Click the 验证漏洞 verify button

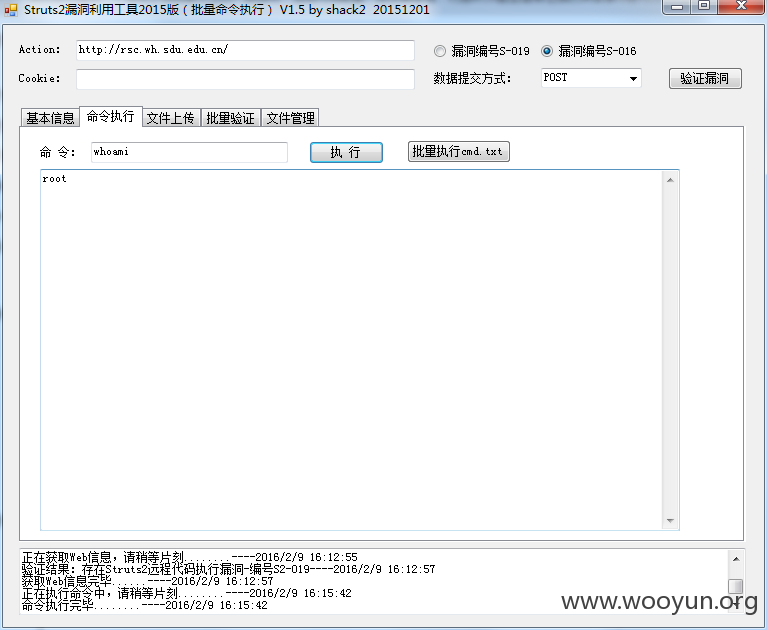coord(705,78)
